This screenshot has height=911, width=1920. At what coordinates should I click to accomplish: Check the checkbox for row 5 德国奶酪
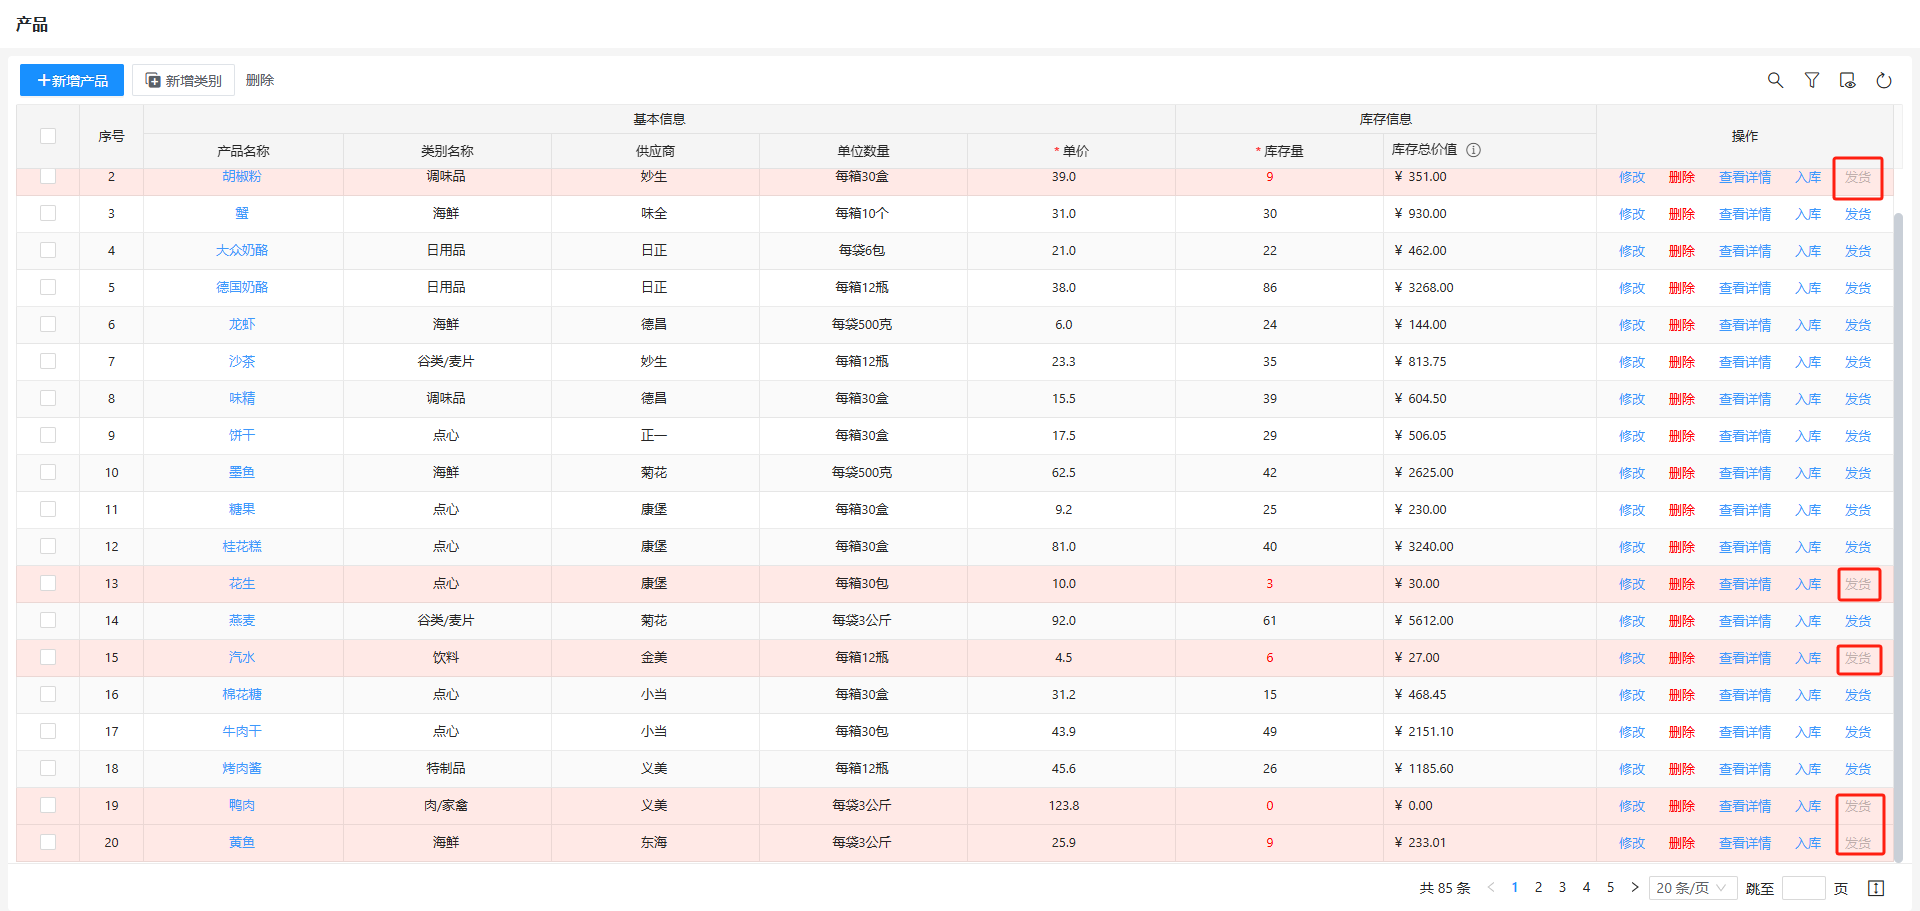pos(48,287)
